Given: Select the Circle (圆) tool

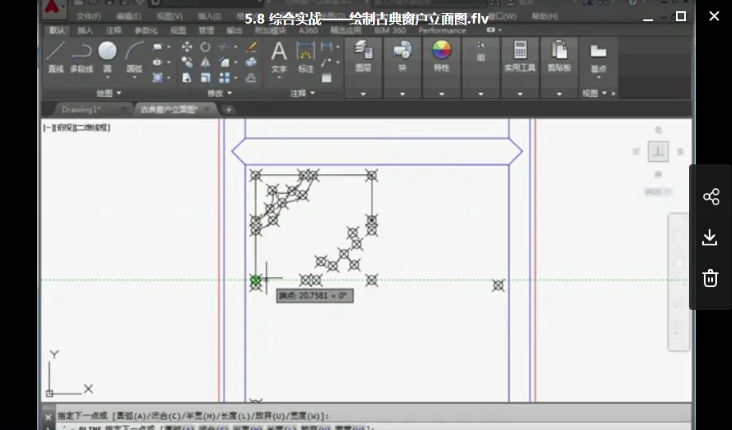Looking at the screenshot, I should tap(107, 56).
